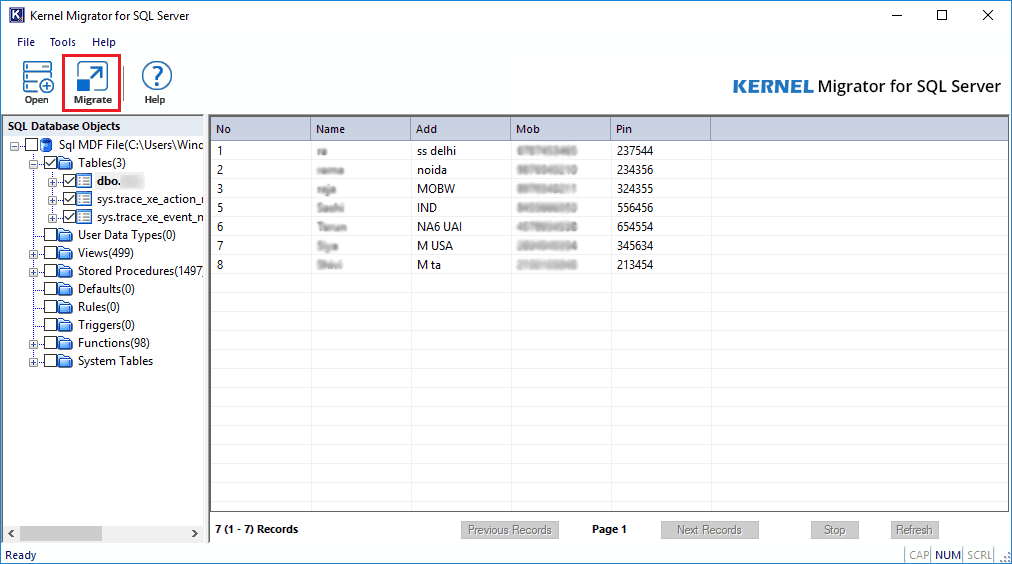Click the User Data Types folder icon
This screenshot has height=564, width=1012.
point(65,235)
